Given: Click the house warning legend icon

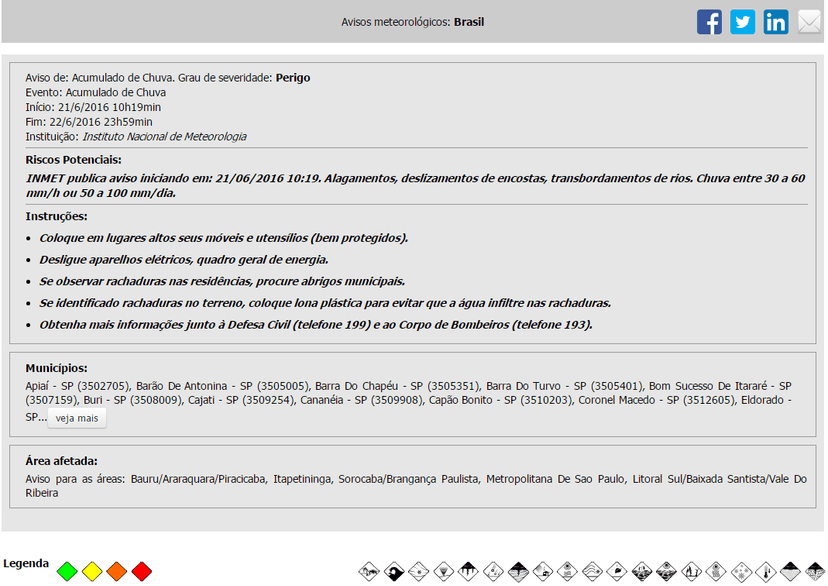Looking at the screenshot, I should [543, 571].
